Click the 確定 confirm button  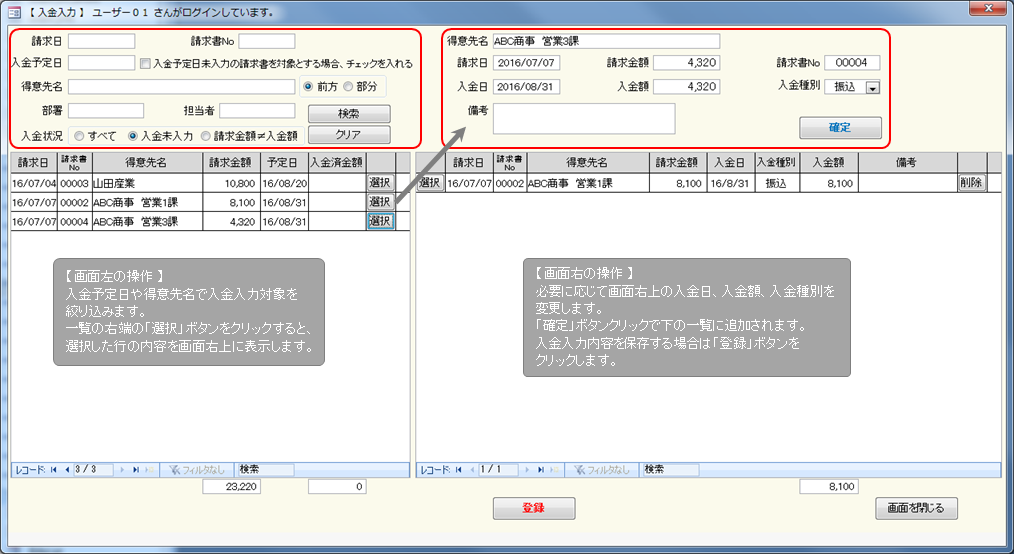tap(840, 128)
